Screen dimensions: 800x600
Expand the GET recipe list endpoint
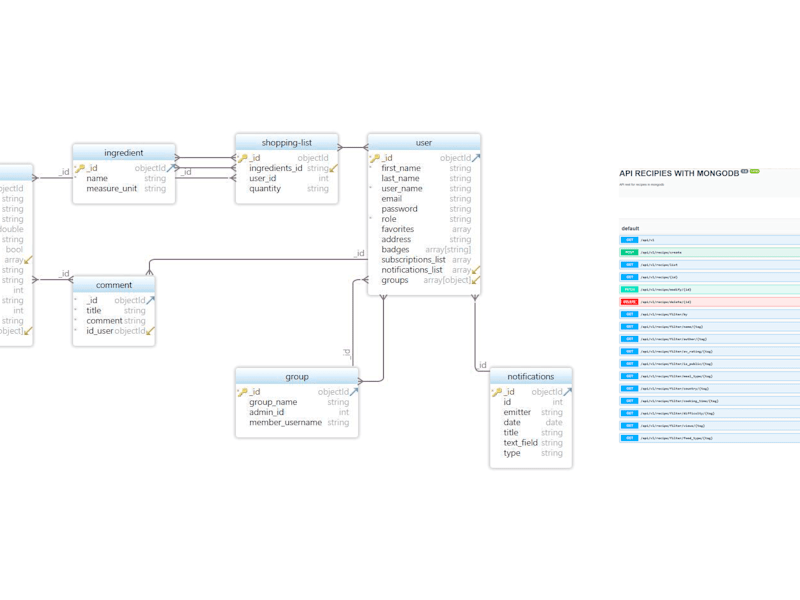point(710,265)
